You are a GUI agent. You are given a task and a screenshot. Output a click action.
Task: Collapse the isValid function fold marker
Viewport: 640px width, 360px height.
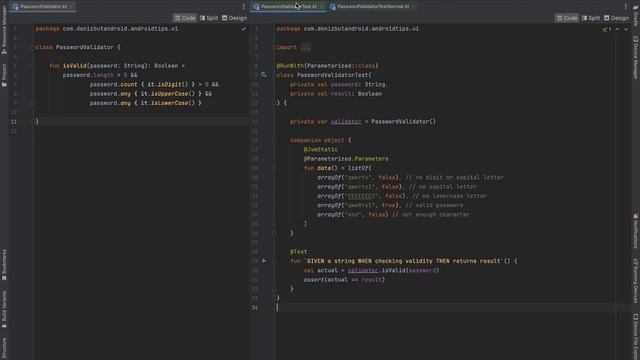pyautogui.click(x=33, y=66)
